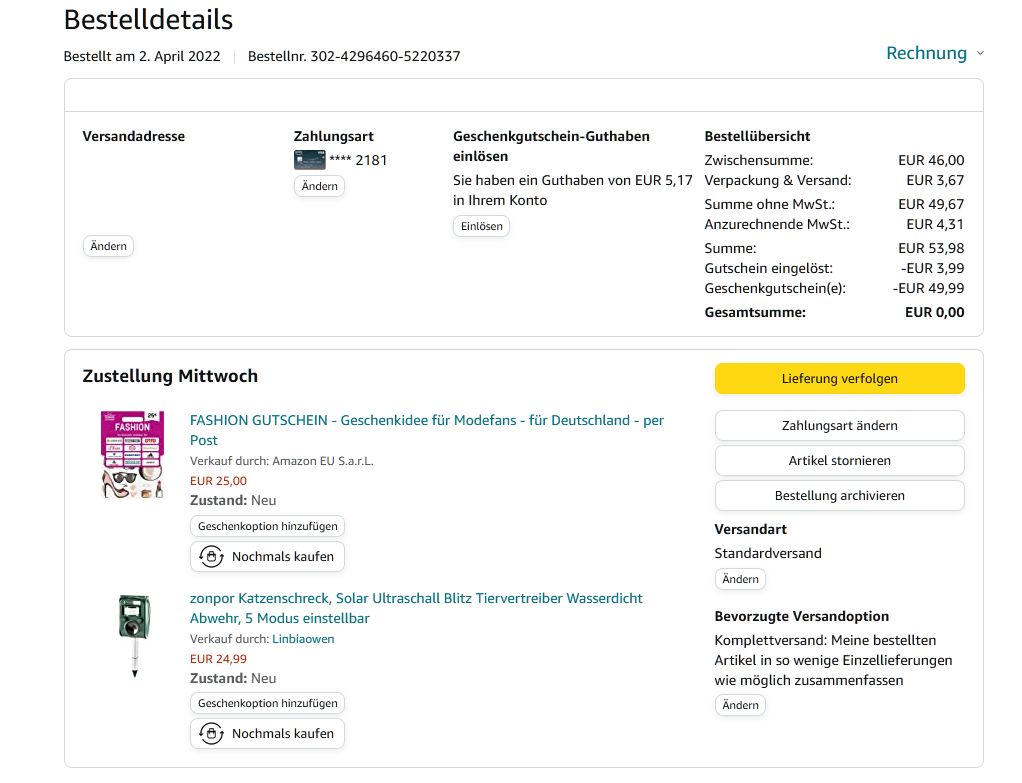
Task: Cancel items via Artikel stornieren
Action: 839,460
